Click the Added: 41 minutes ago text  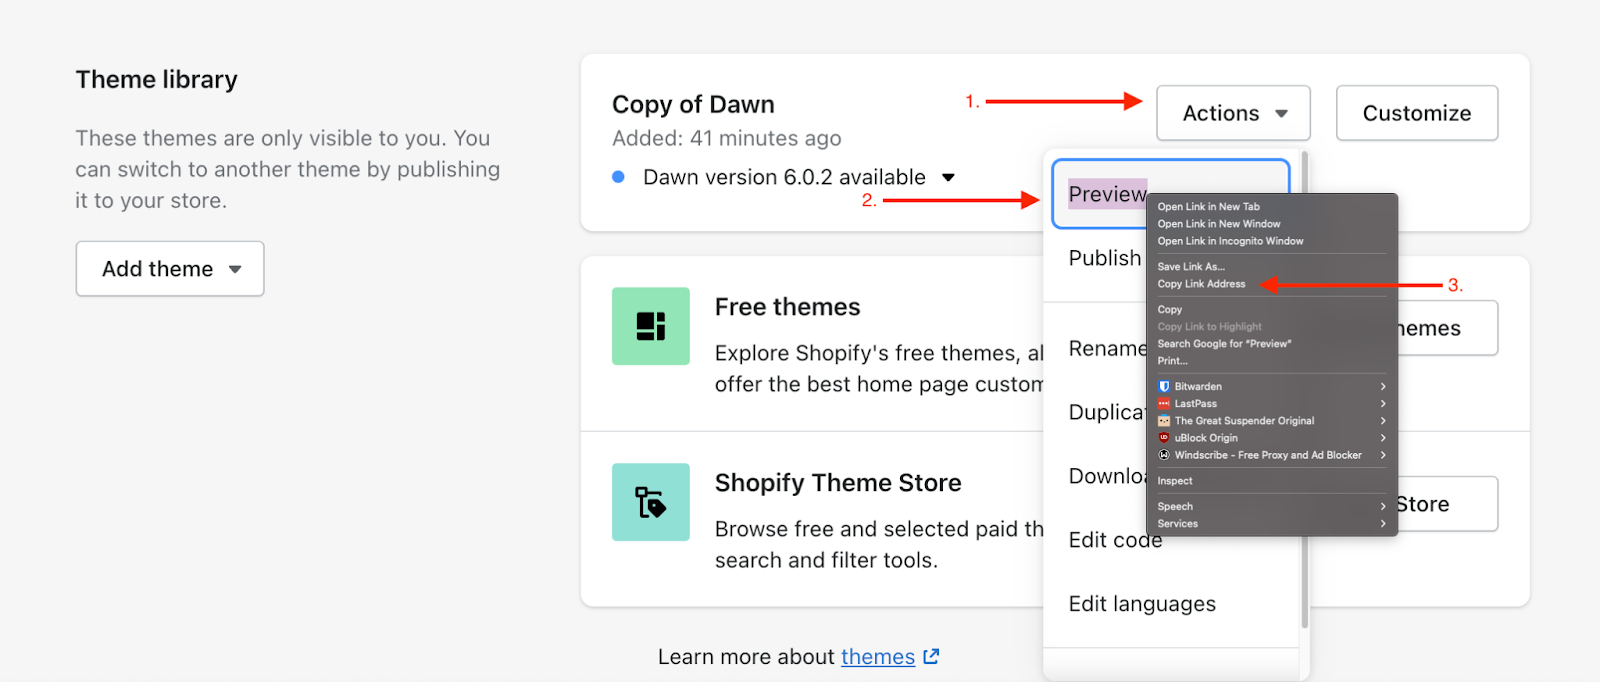coord(727,138)
